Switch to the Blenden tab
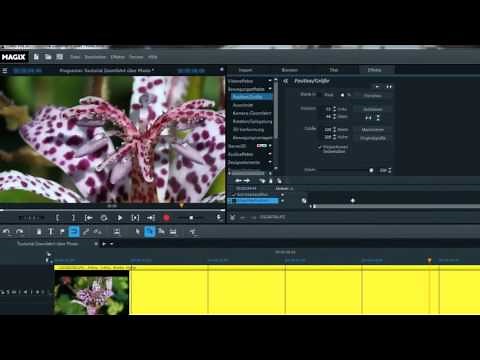The height and width of the screenshot is (360, 480). 290,70
